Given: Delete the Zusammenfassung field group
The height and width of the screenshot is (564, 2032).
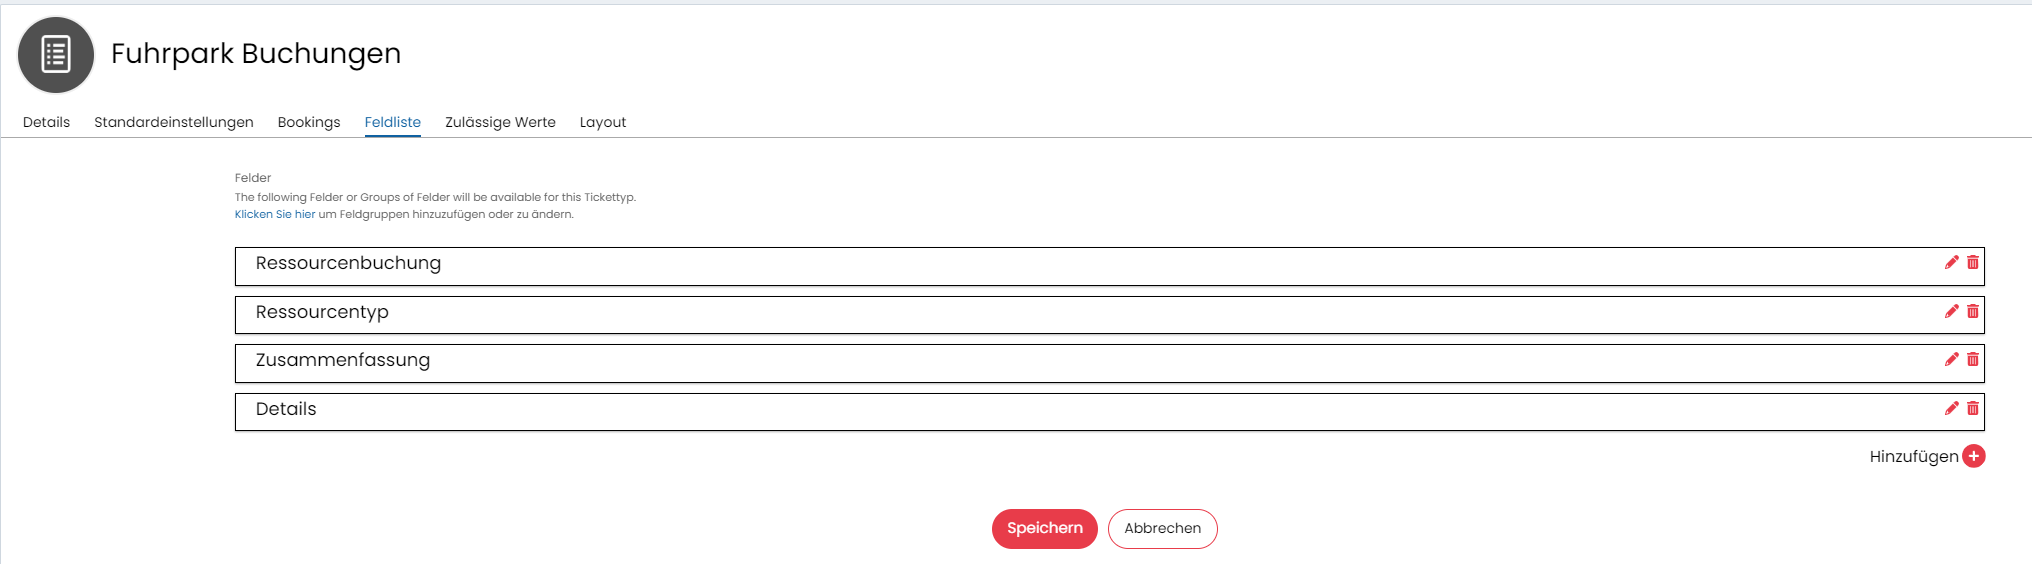Looking at the screenshot, I should pyautogui.click(x=1973, y=360).
